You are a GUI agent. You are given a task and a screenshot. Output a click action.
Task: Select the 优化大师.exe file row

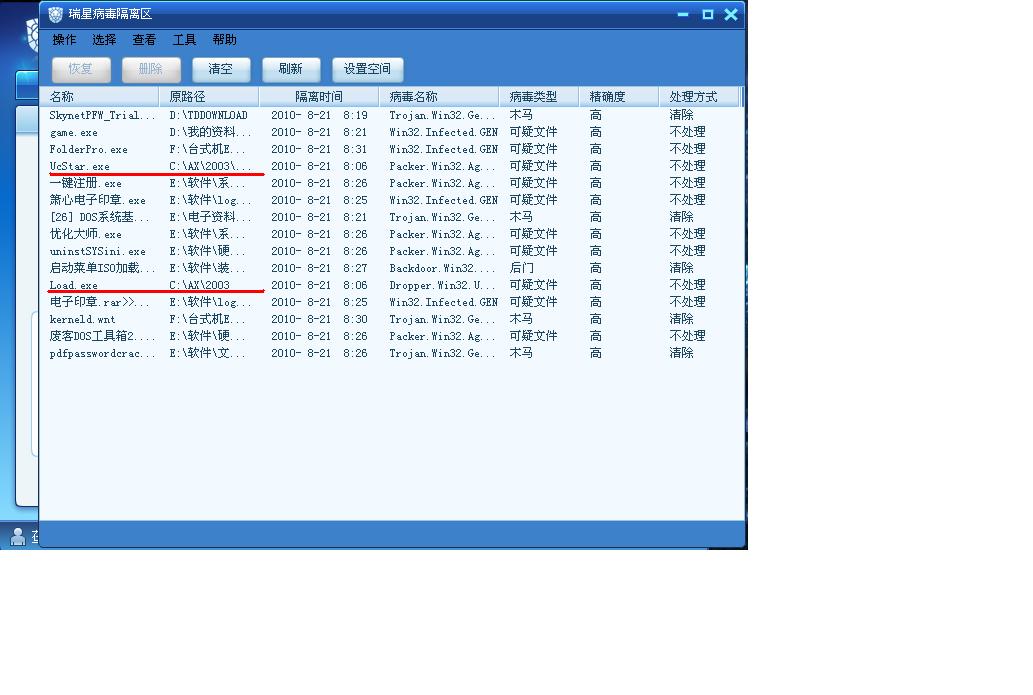pos(391,235)
